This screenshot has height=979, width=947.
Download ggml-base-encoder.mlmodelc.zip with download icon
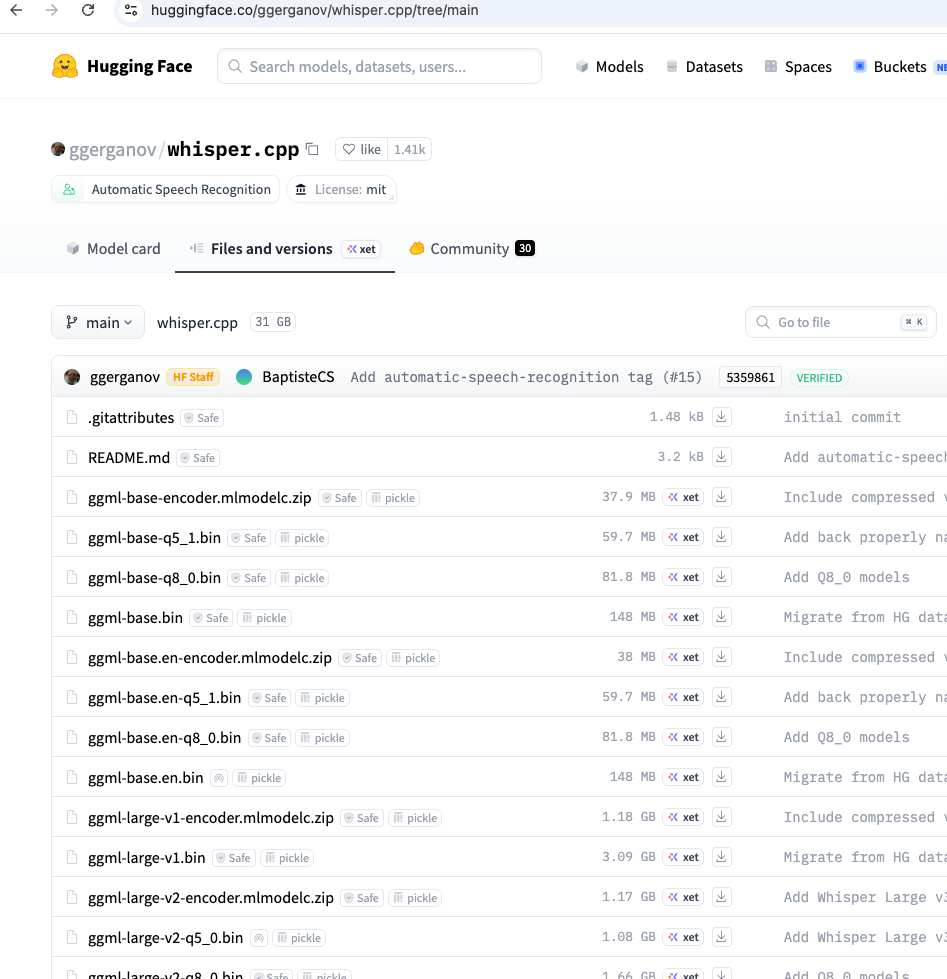[x=722, y=497]
